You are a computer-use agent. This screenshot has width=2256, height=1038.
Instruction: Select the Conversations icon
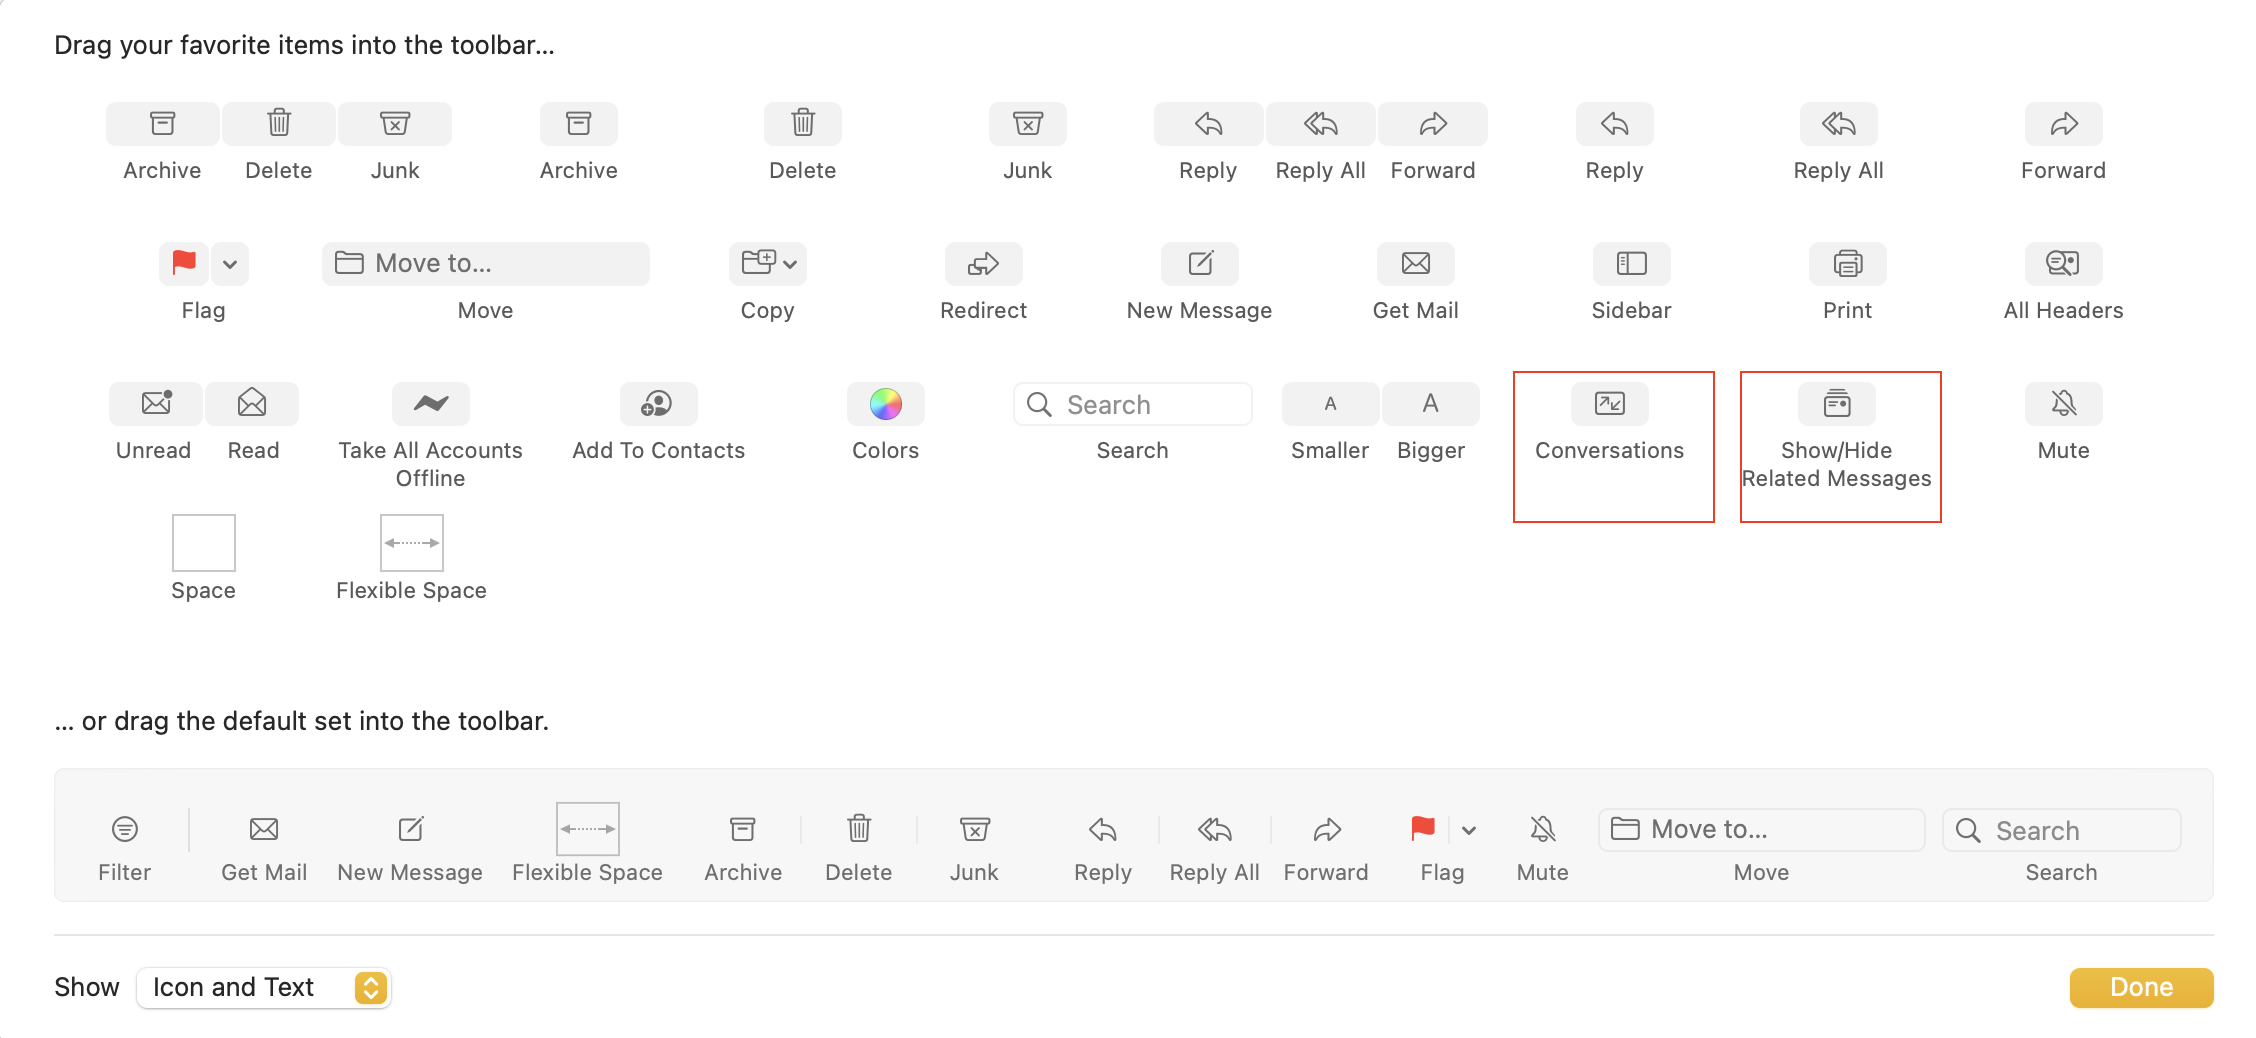(1610, 404)
